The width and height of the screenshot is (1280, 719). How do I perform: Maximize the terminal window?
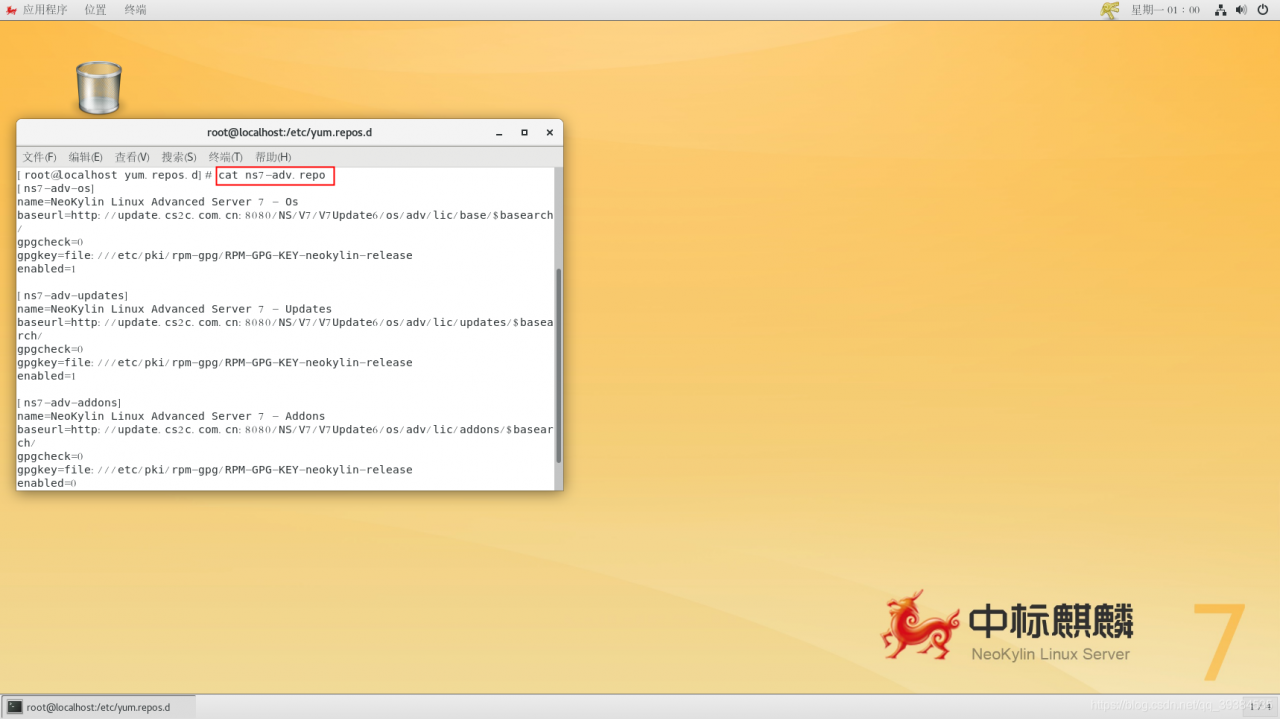point(524,132)
